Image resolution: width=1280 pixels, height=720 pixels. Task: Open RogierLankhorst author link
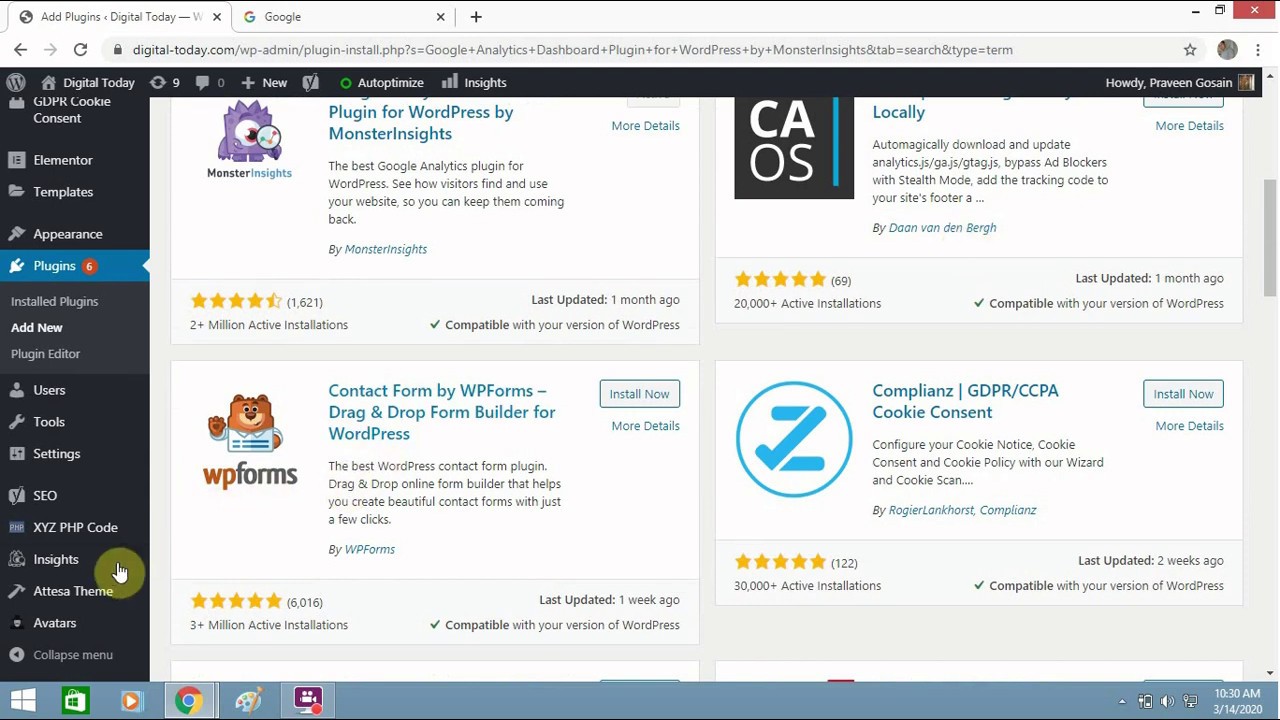pyautogui.click(x=931, y=510)
